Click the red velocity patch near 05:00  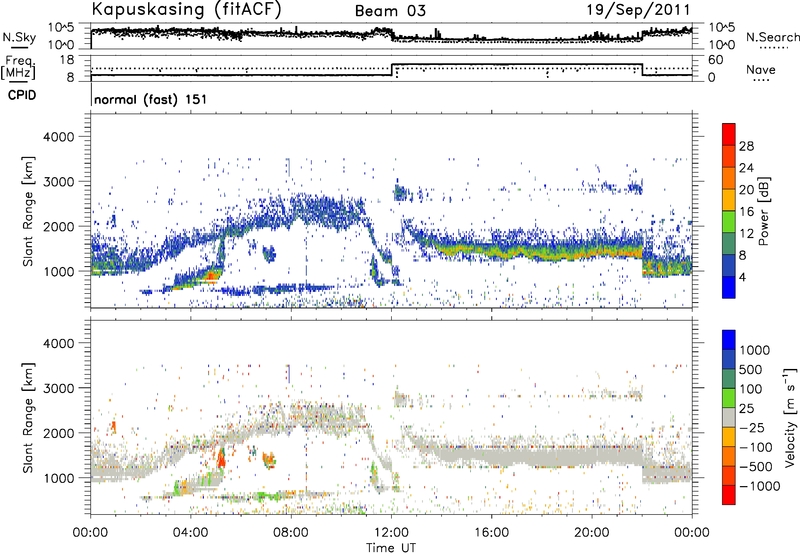[x=221, y=458]
